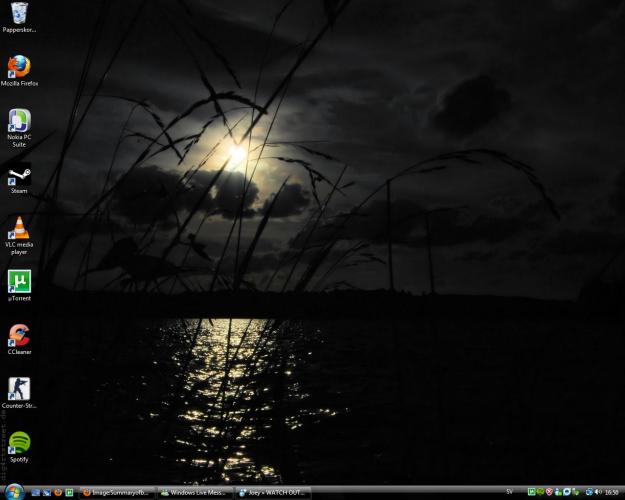Select the VLC media player desktop icon
The width and height of the screenshot is (625, 500).
click(x=19, y=236)
